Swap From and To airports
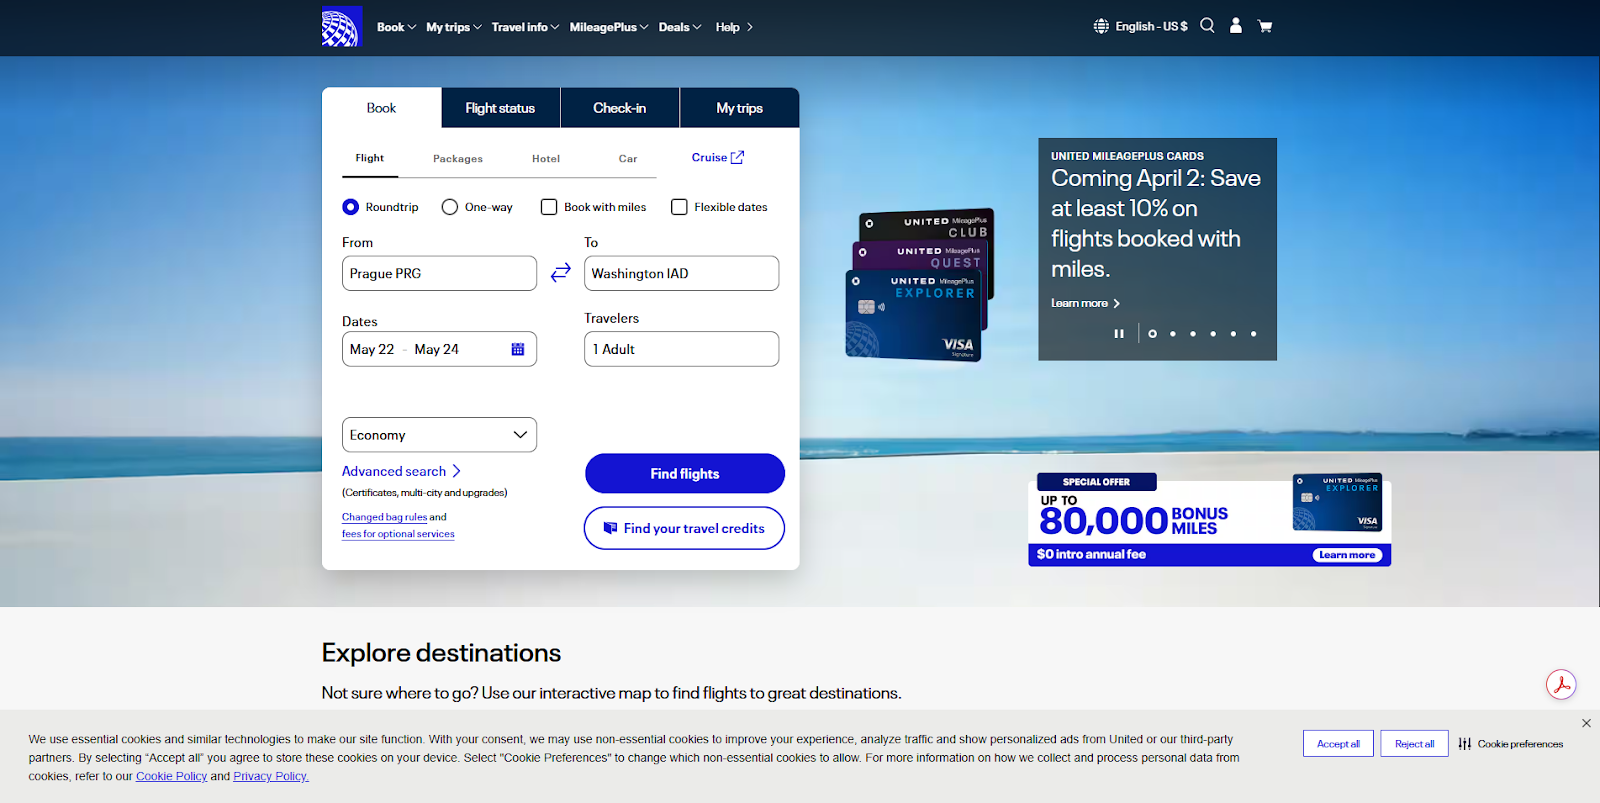 (561, 272)
